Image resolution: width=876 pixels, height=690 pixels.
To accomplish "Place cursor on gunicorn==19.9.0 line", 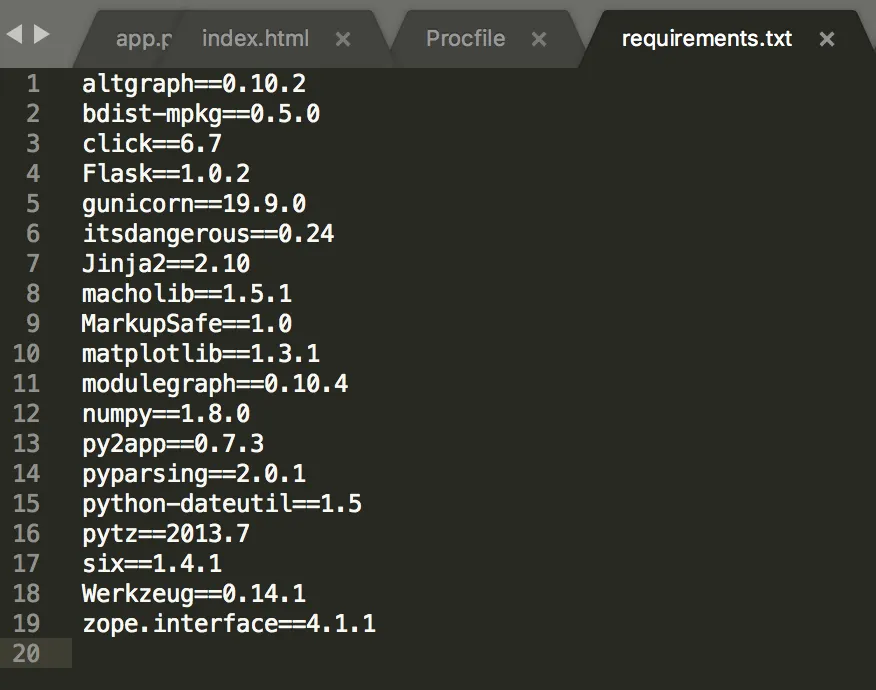I will tap(194, 203).
